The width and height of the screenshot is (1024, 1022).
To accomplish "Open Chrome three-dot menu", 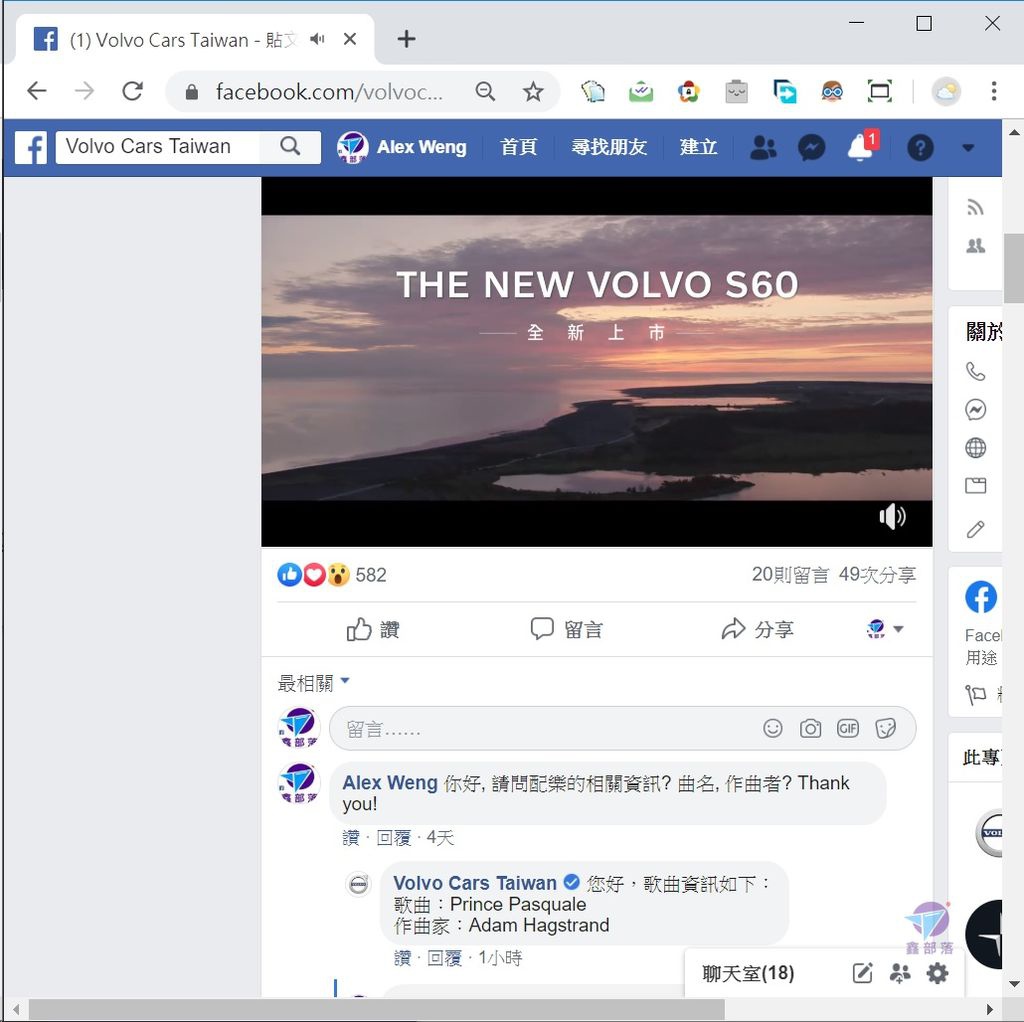I will [x=993, y=91].
